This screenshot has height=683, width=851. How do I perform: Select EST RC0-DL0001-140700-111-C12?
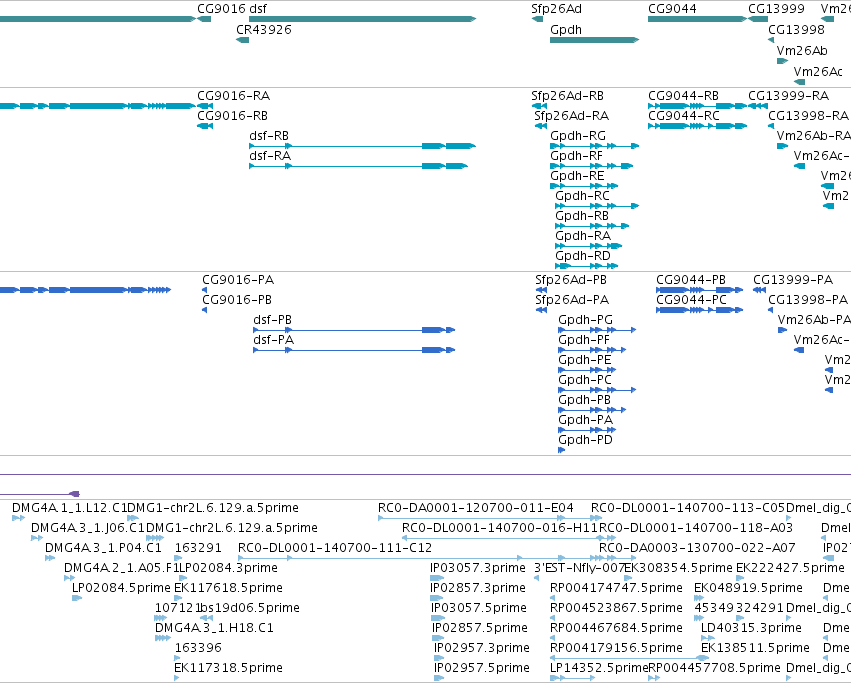coord(335,548)
